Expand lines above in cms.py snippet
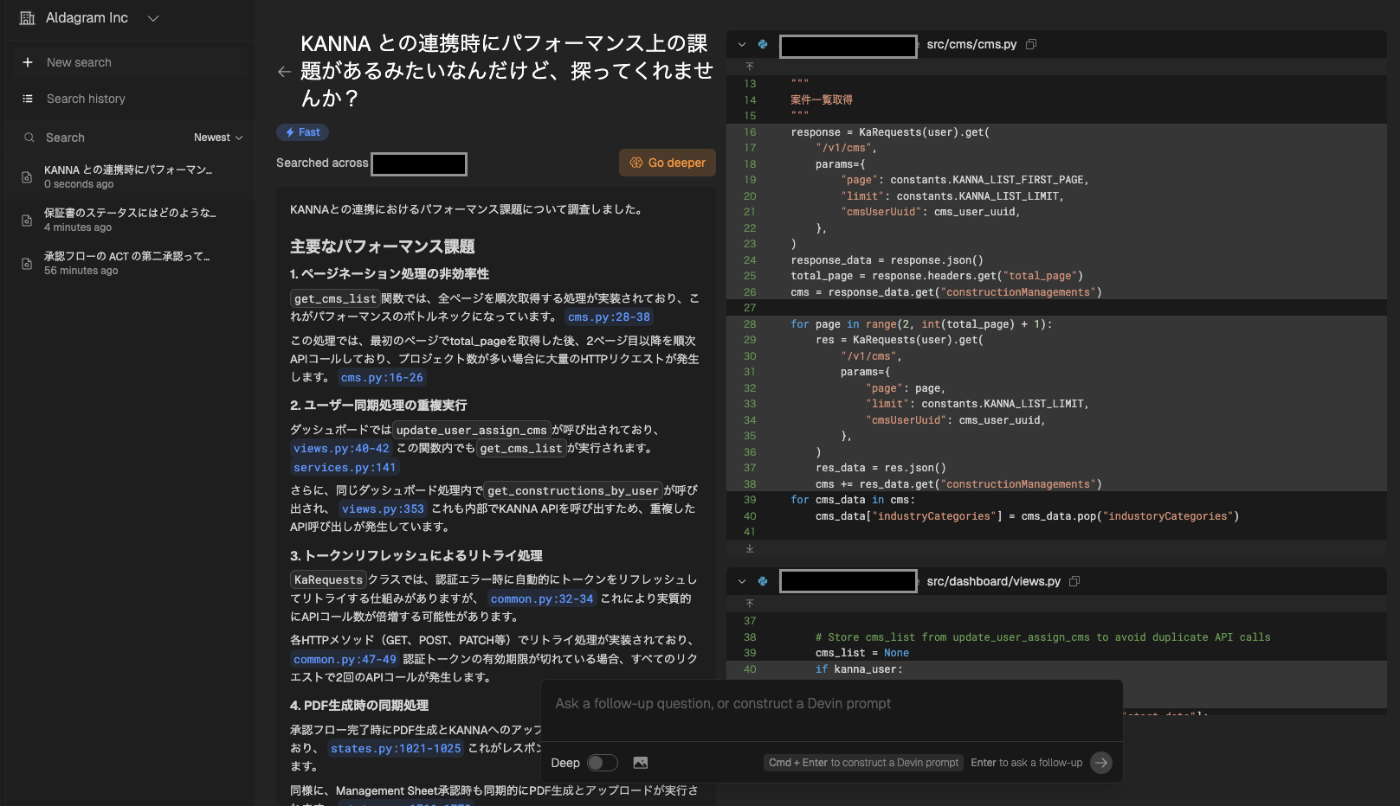1400x806 pixels. tap(749, 65)
